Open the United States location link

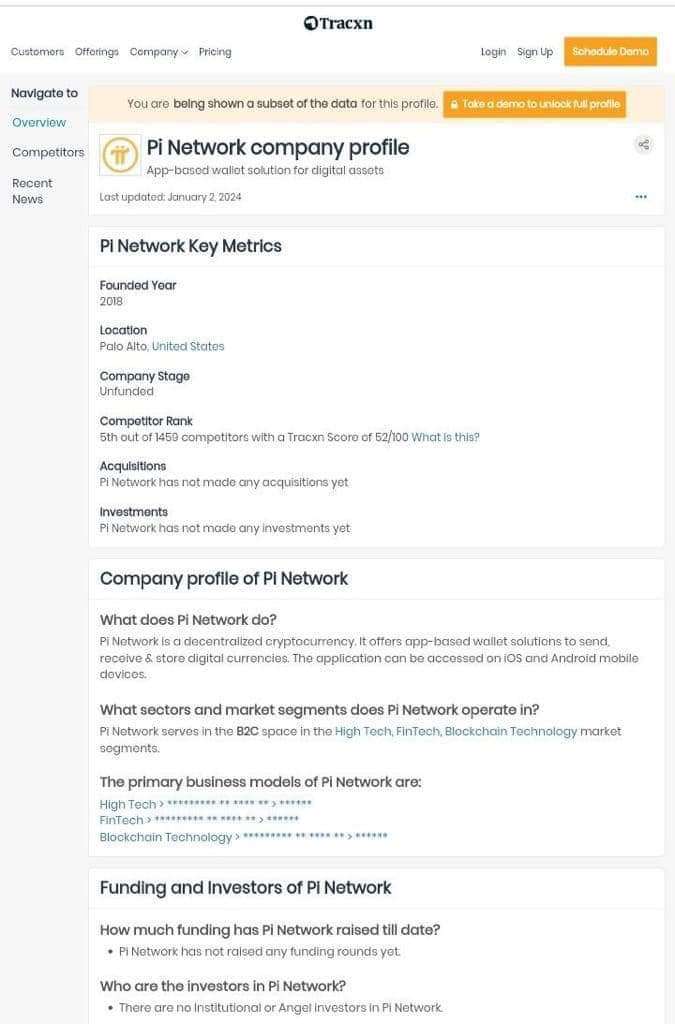[188, 346]
